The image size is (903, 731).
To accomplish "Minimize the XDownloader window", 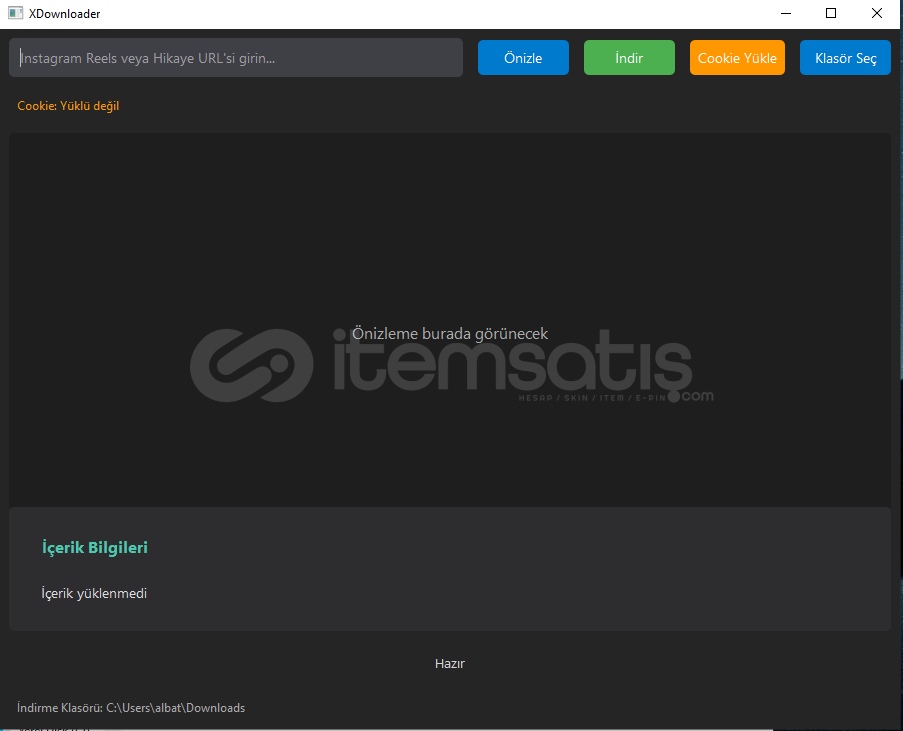I will point(786,13).
